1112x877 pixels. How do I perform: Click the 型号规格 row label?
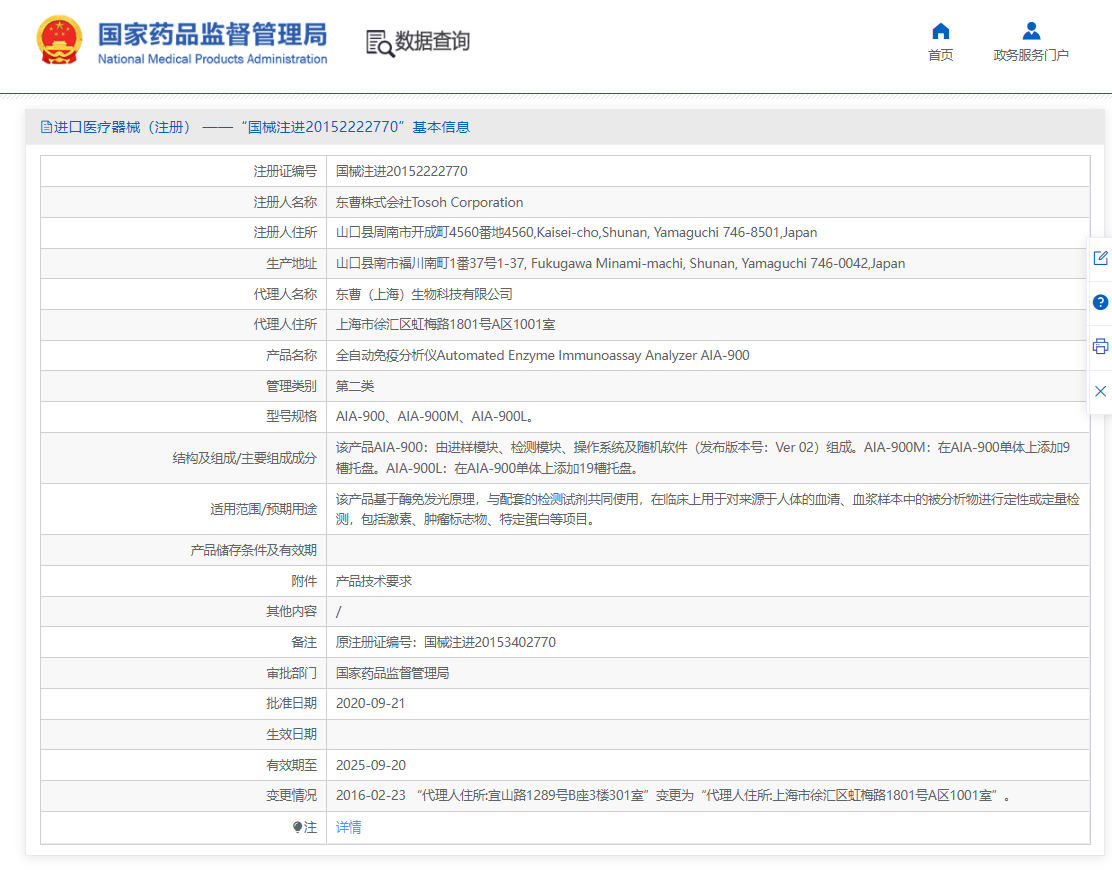(x=291, y=416)
